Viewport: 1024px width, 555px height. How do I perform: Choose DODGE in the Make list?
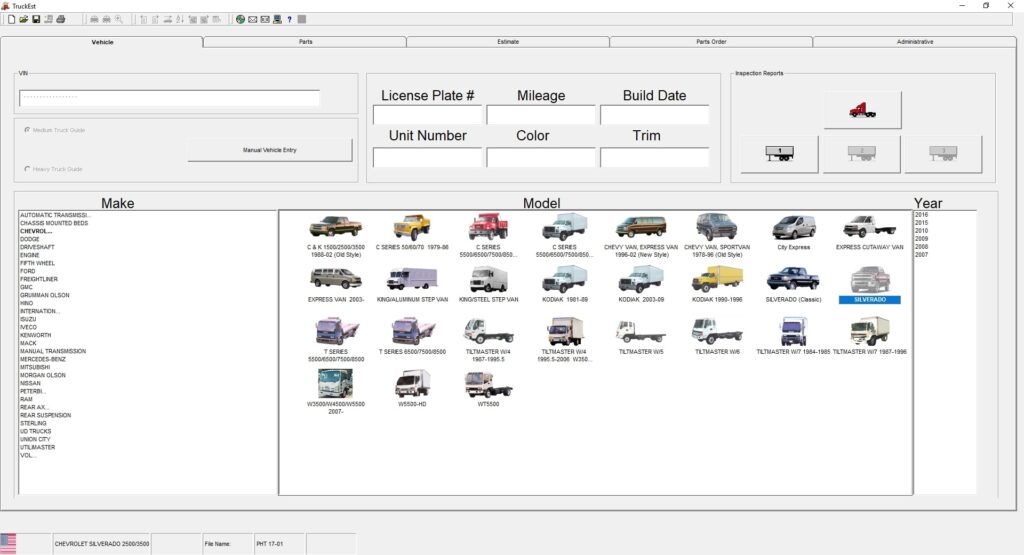coord(29,239)
